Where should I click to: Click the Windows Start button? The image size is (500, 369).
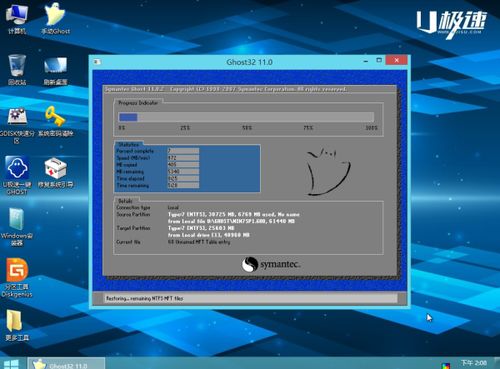pos(12,363)
